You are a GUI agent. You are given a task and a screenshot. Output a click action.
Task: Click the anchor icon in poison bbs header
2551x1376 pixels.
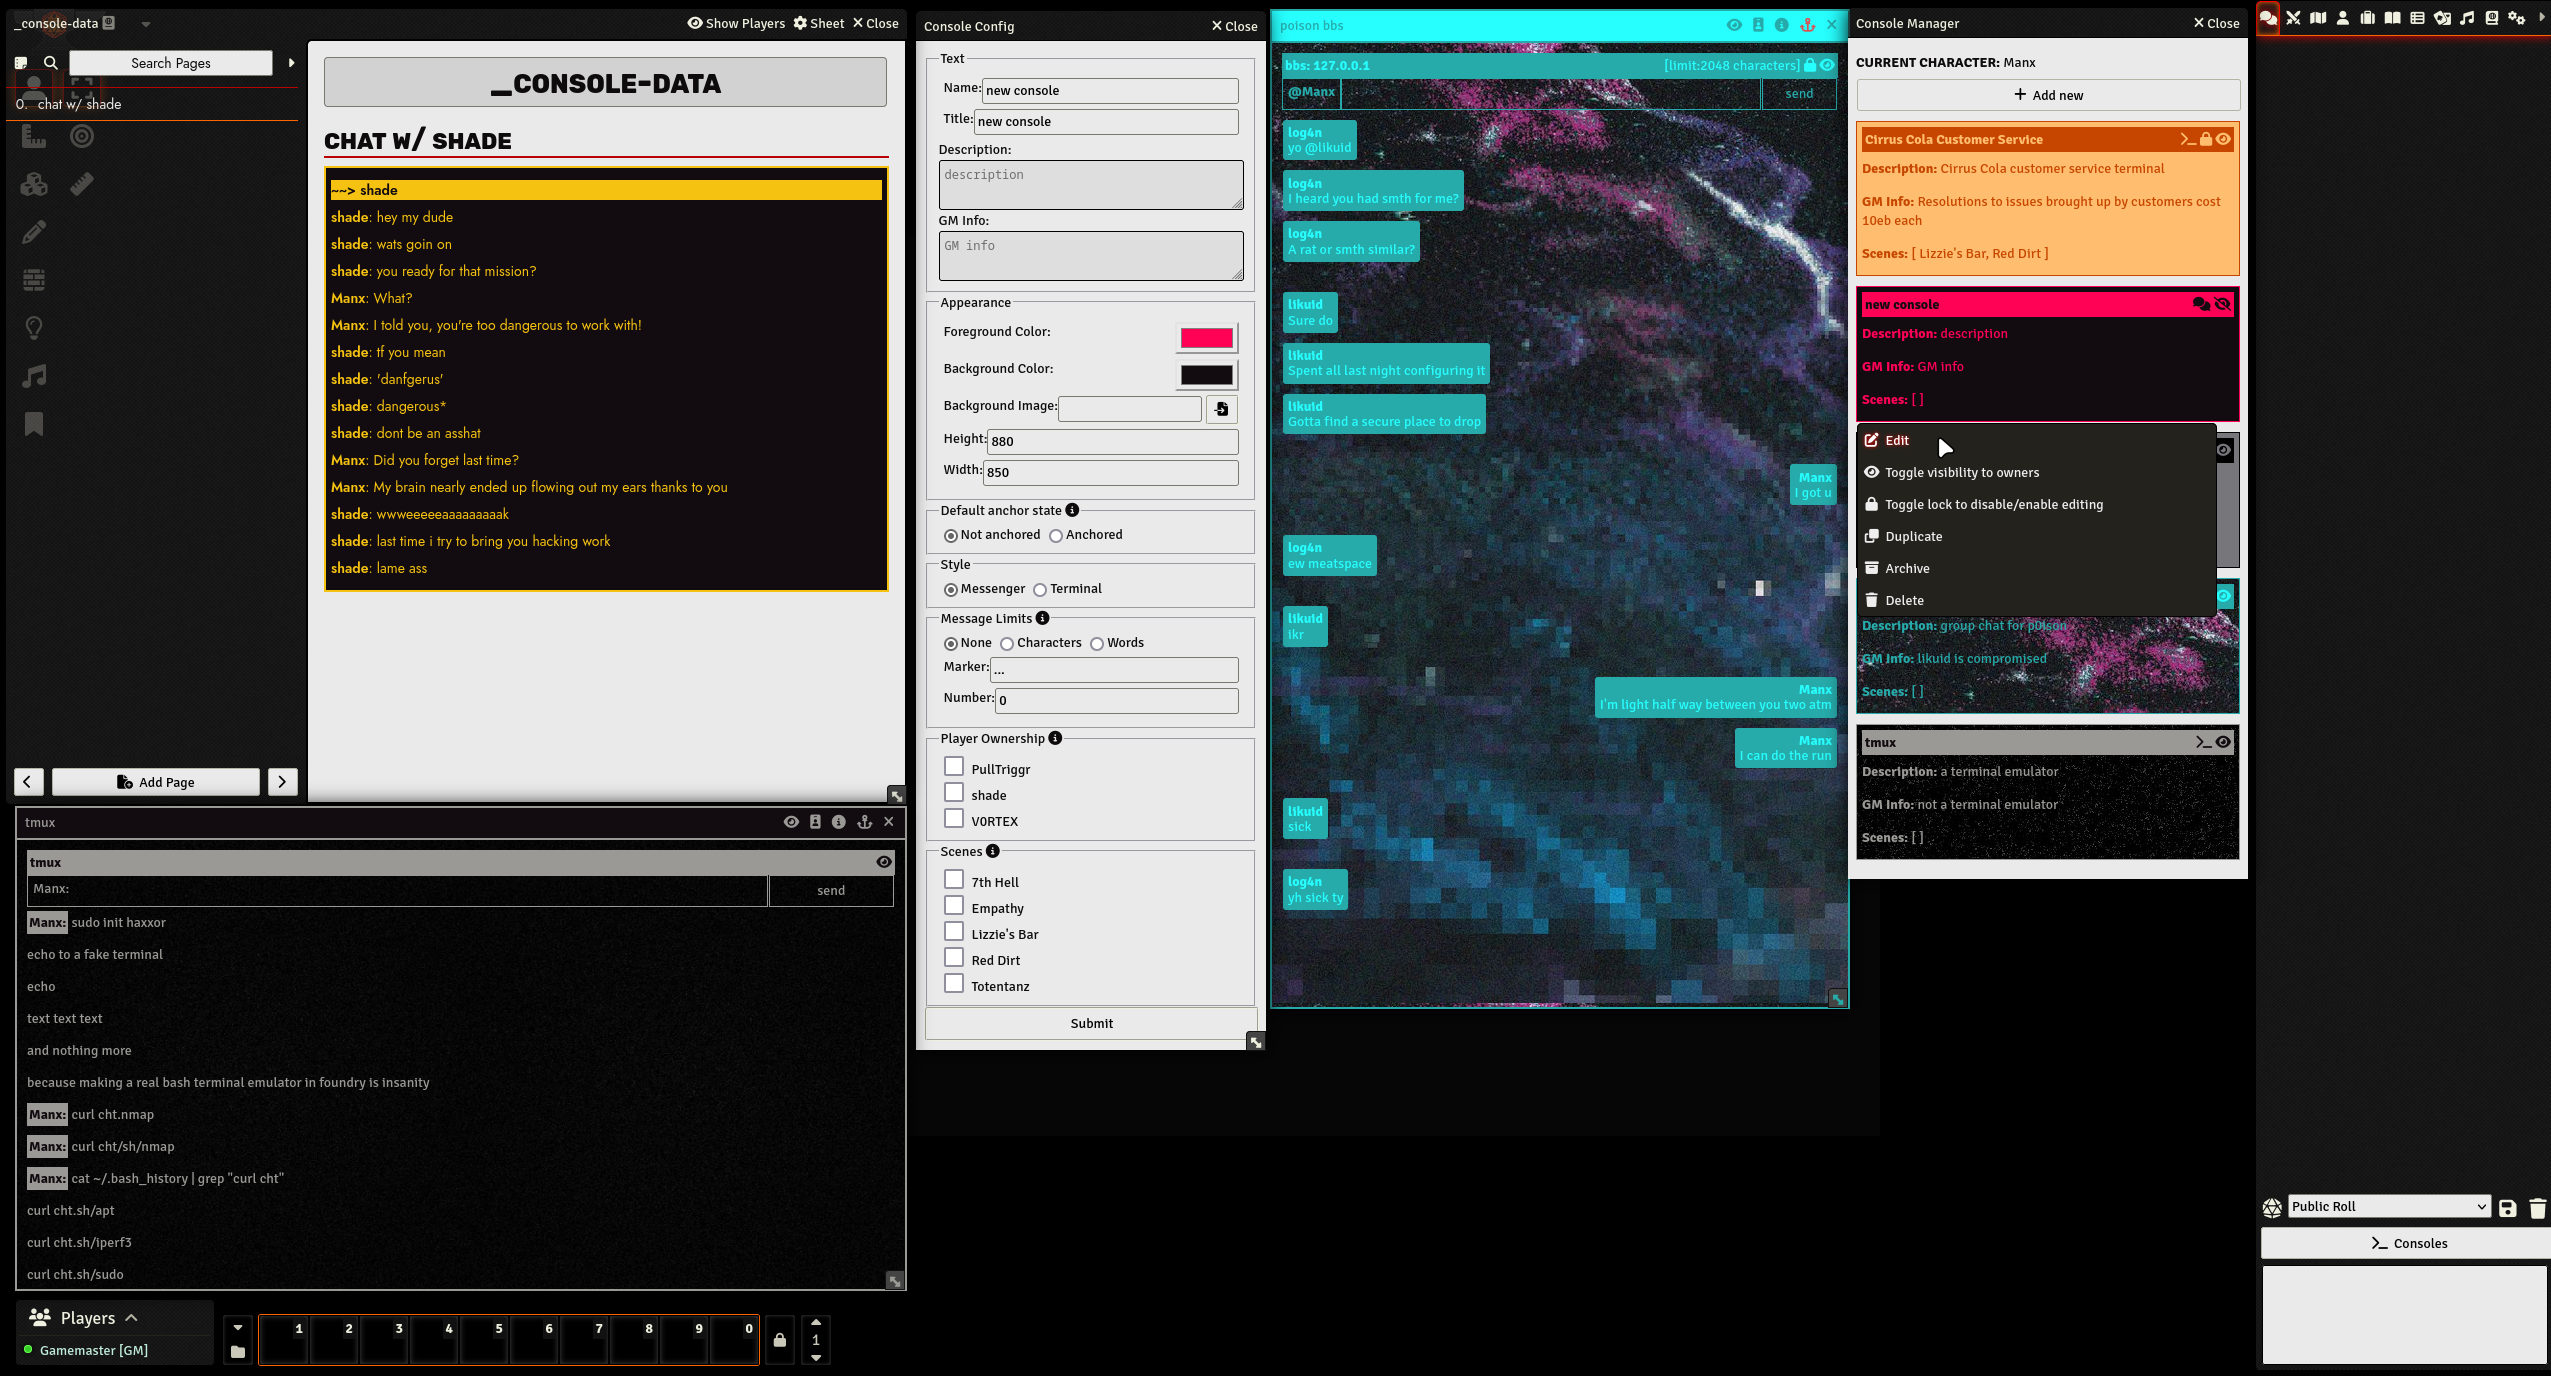[1807, 25]
